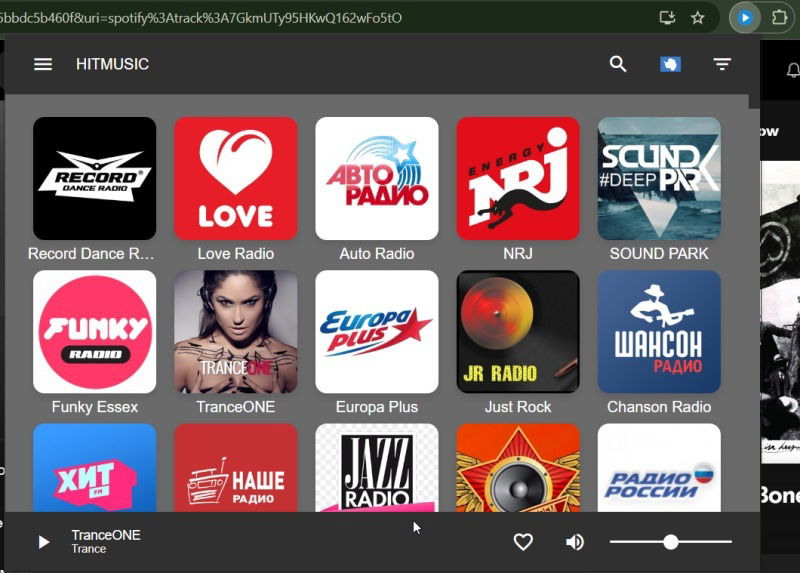The height and width of the screenshot is (573, 800).
Task: Open the browser extensions puzzle icon
Action: pos(779,18)
